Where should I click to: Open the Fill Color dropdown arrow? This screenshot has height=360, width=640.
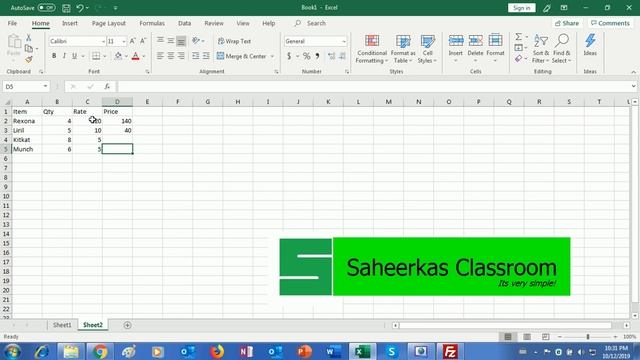point(126,56)
